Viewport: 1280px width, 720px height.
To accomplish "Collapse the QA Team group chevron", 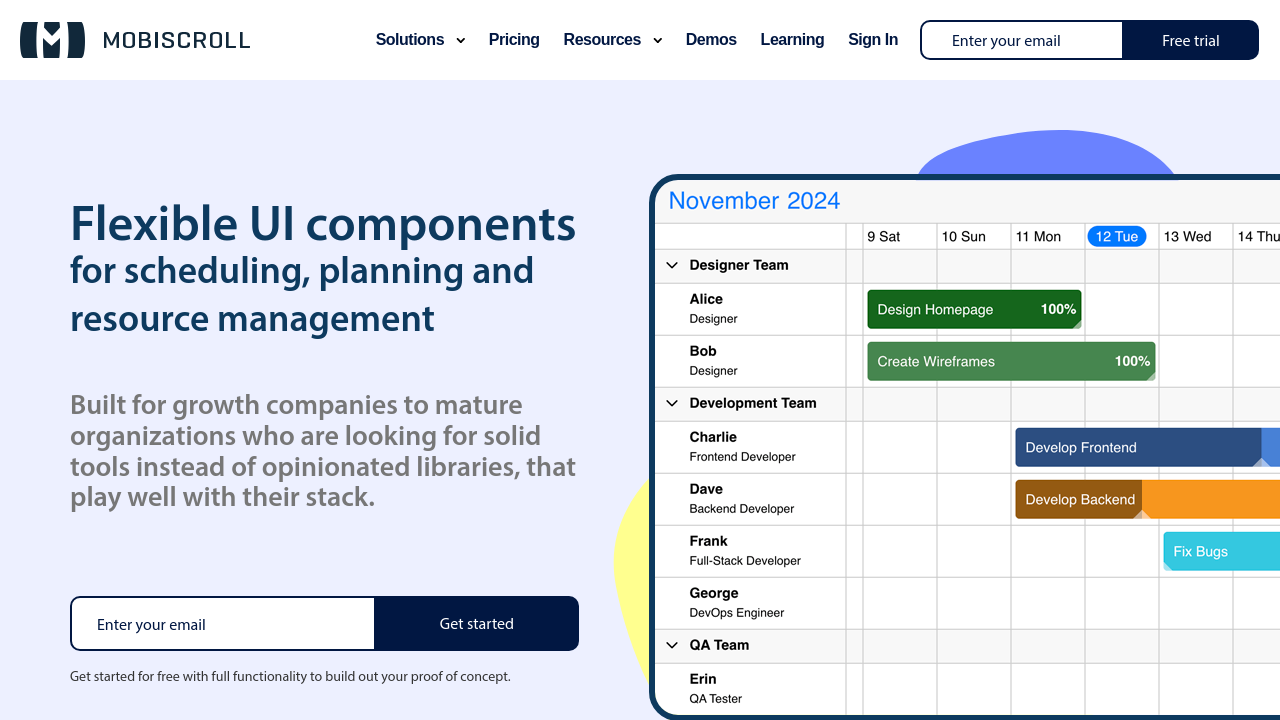I will [x=672, y=645].
